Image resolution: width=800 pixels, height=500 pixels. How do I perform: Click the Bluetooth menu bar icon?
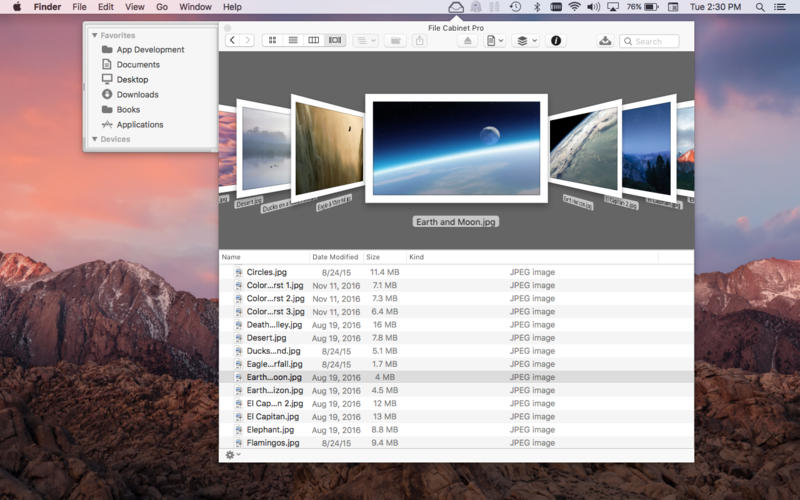537,7
